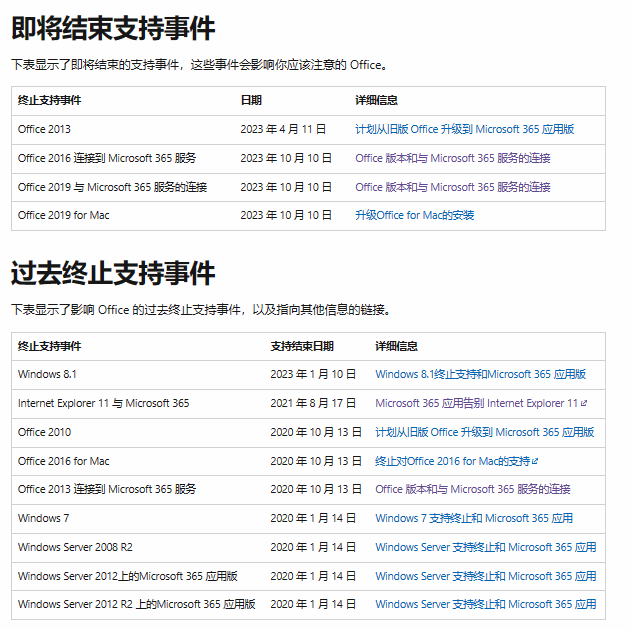The width and height of the screenshot is (631, 629).
Task: Open the details link in the Windows Server 2012 R2 row
Action: coord(485,604)
